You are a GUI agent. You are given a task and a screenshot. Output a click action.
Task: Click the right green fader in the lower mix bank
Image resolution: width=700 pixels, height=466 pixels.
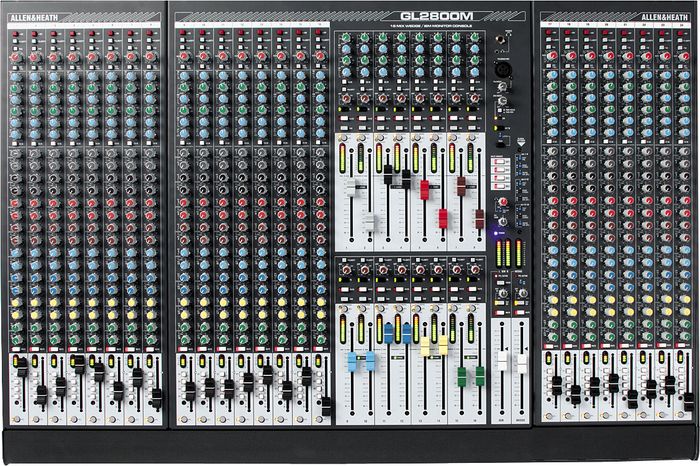point(479,376)
